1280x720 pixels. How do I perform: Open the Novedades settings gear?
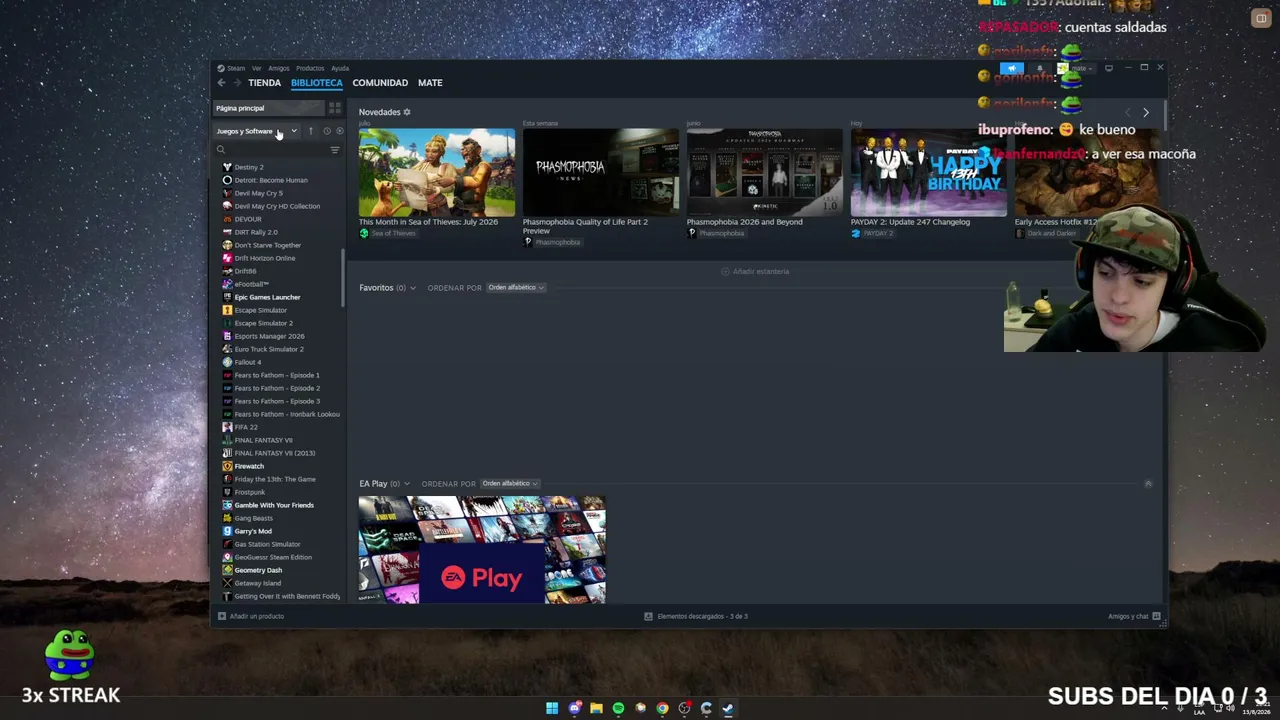click(x=407, y=112)
